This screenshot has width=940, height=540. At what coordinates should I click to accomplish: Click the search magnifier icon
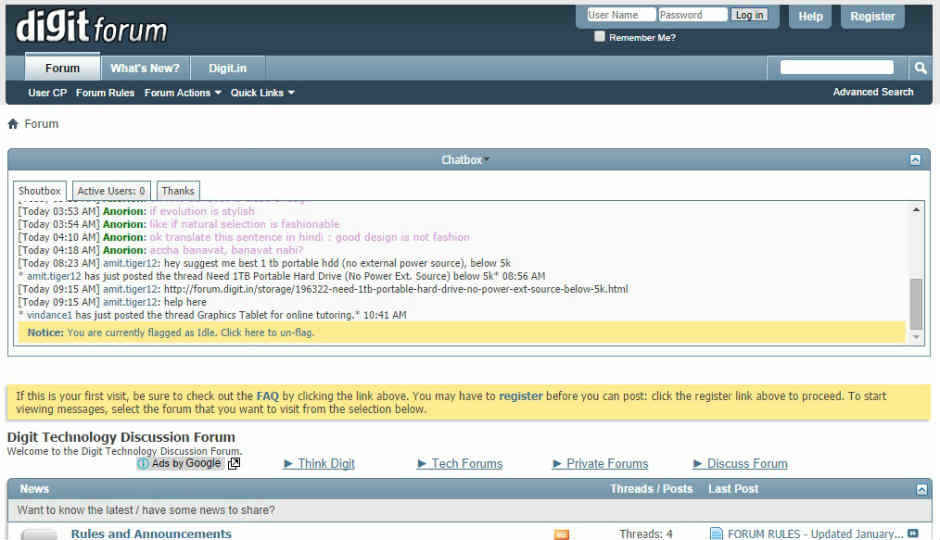920,68
